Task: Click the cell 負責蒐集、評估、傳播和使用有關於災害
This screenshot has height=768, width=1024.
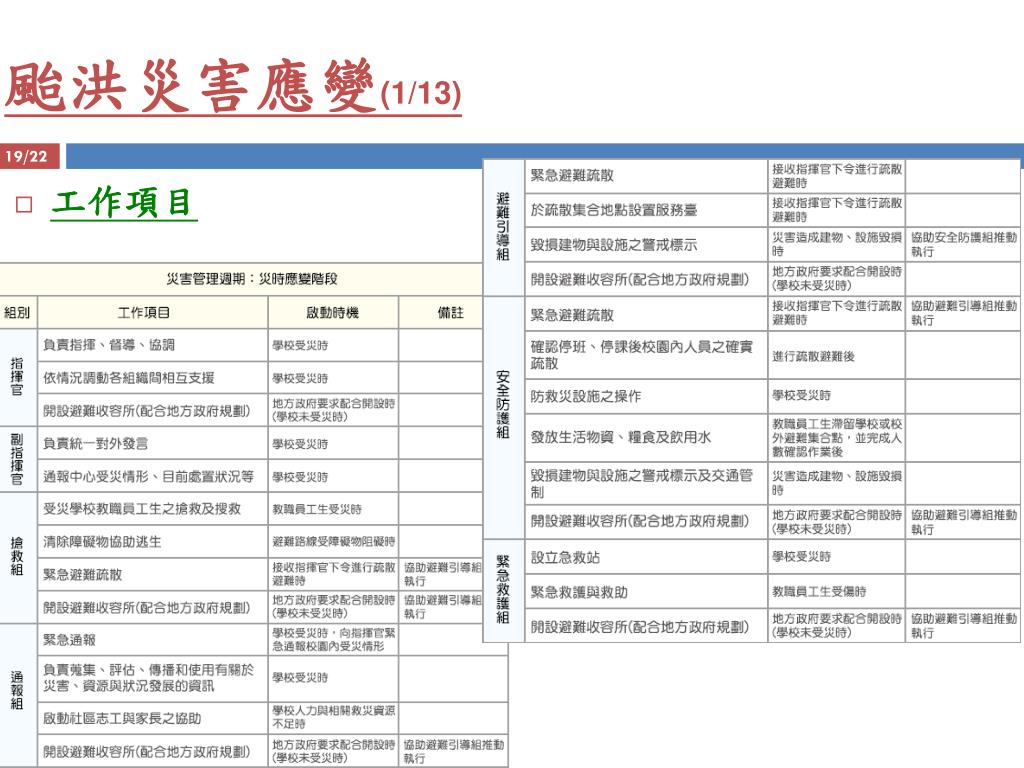Action: [153, 678]
